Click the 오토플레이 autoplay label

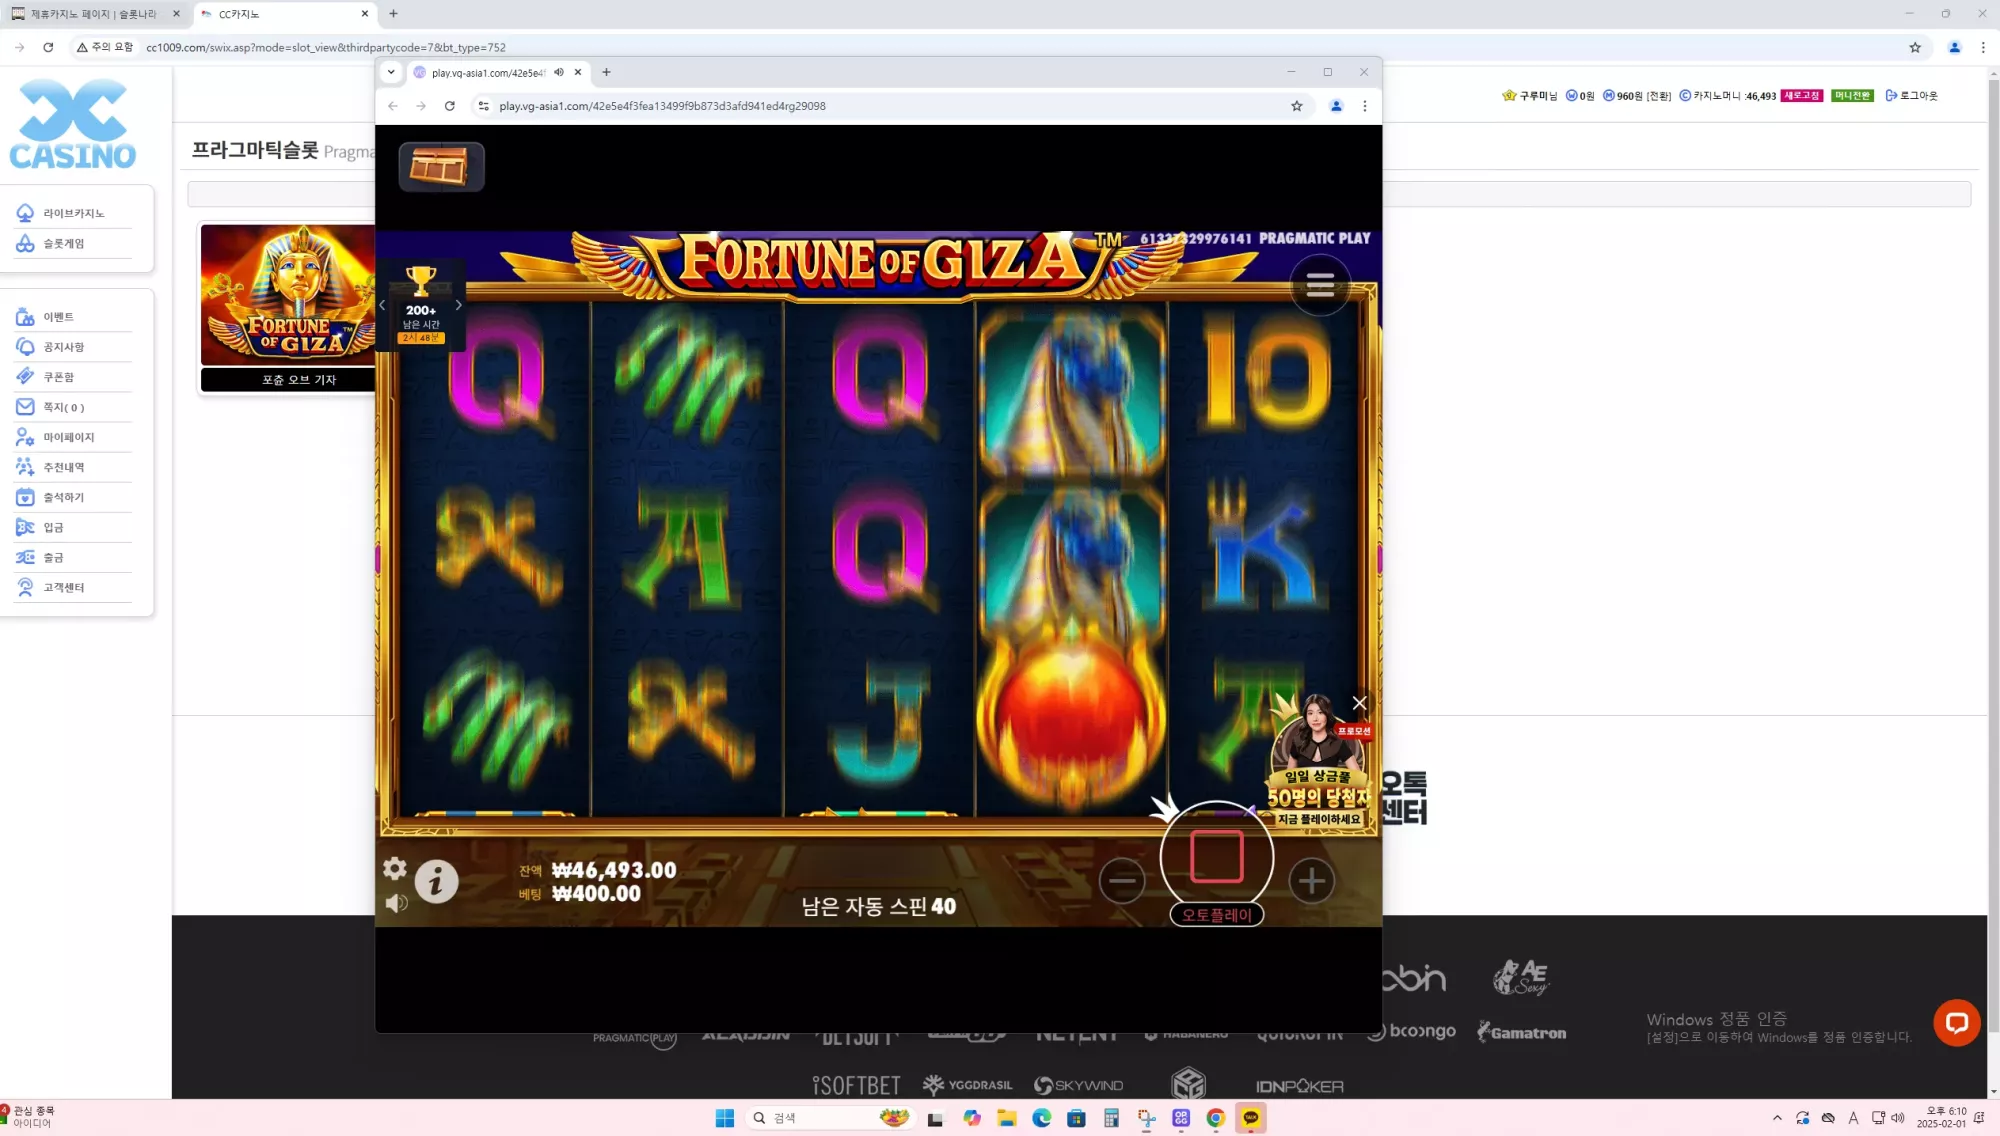[x=1216, y=915]
